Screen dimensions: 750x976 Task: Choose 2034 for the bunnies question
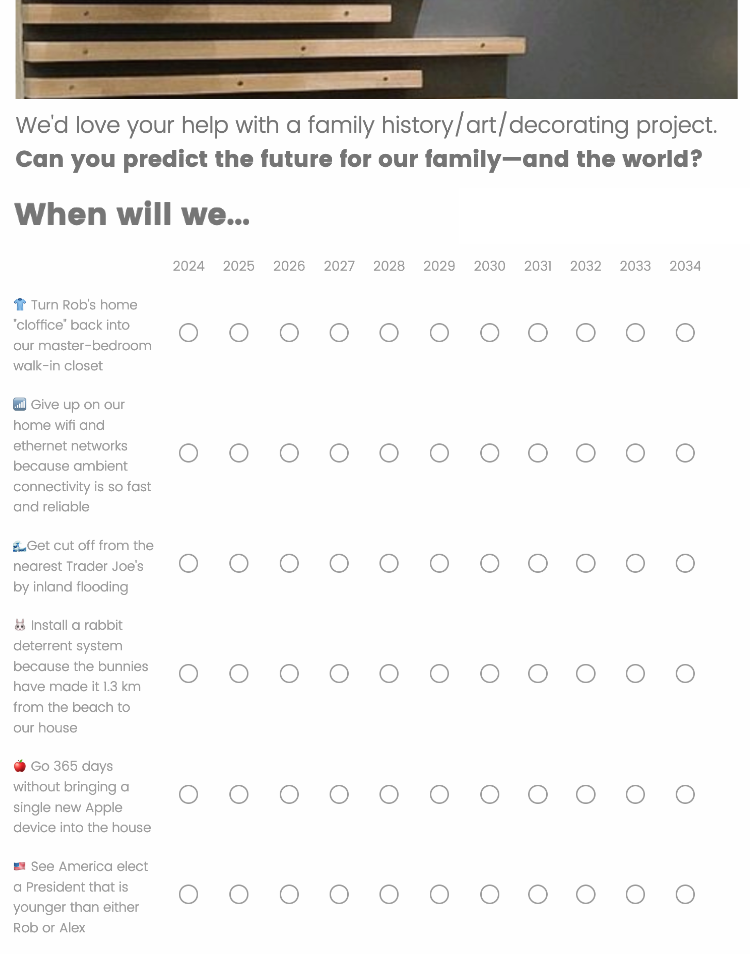[x=685, y=673]
